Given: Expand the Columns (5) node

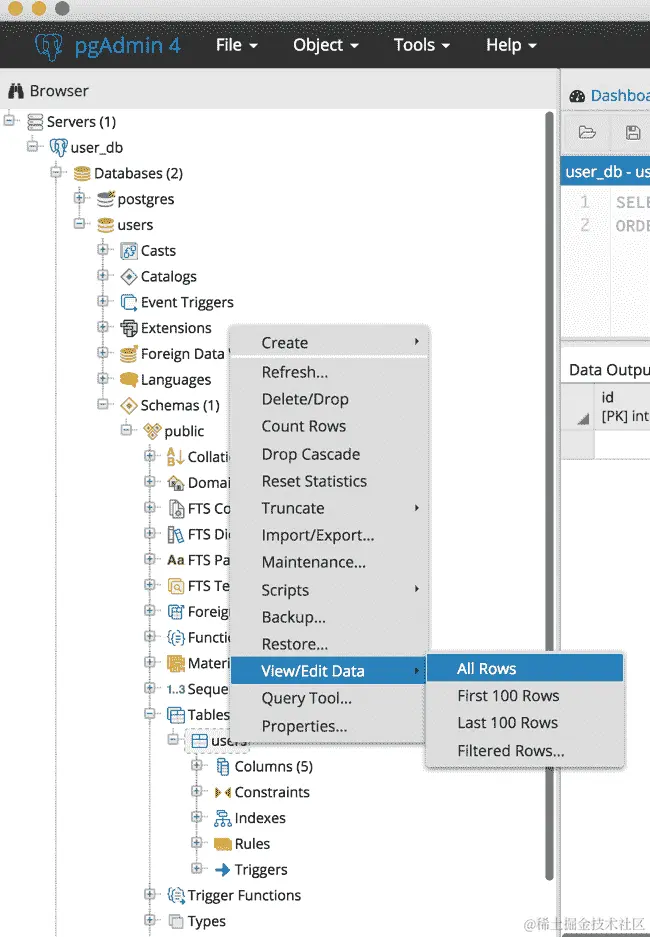Looking at the screenshot, I should point(197,765).
